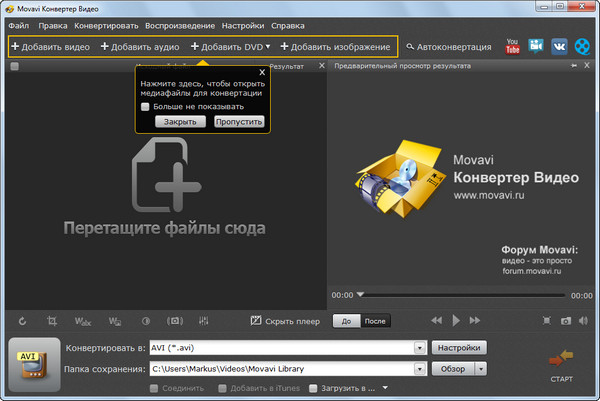Expand the 'Конвертировать в' format dropdown
The image size is (600, 401).
point(421,348)
